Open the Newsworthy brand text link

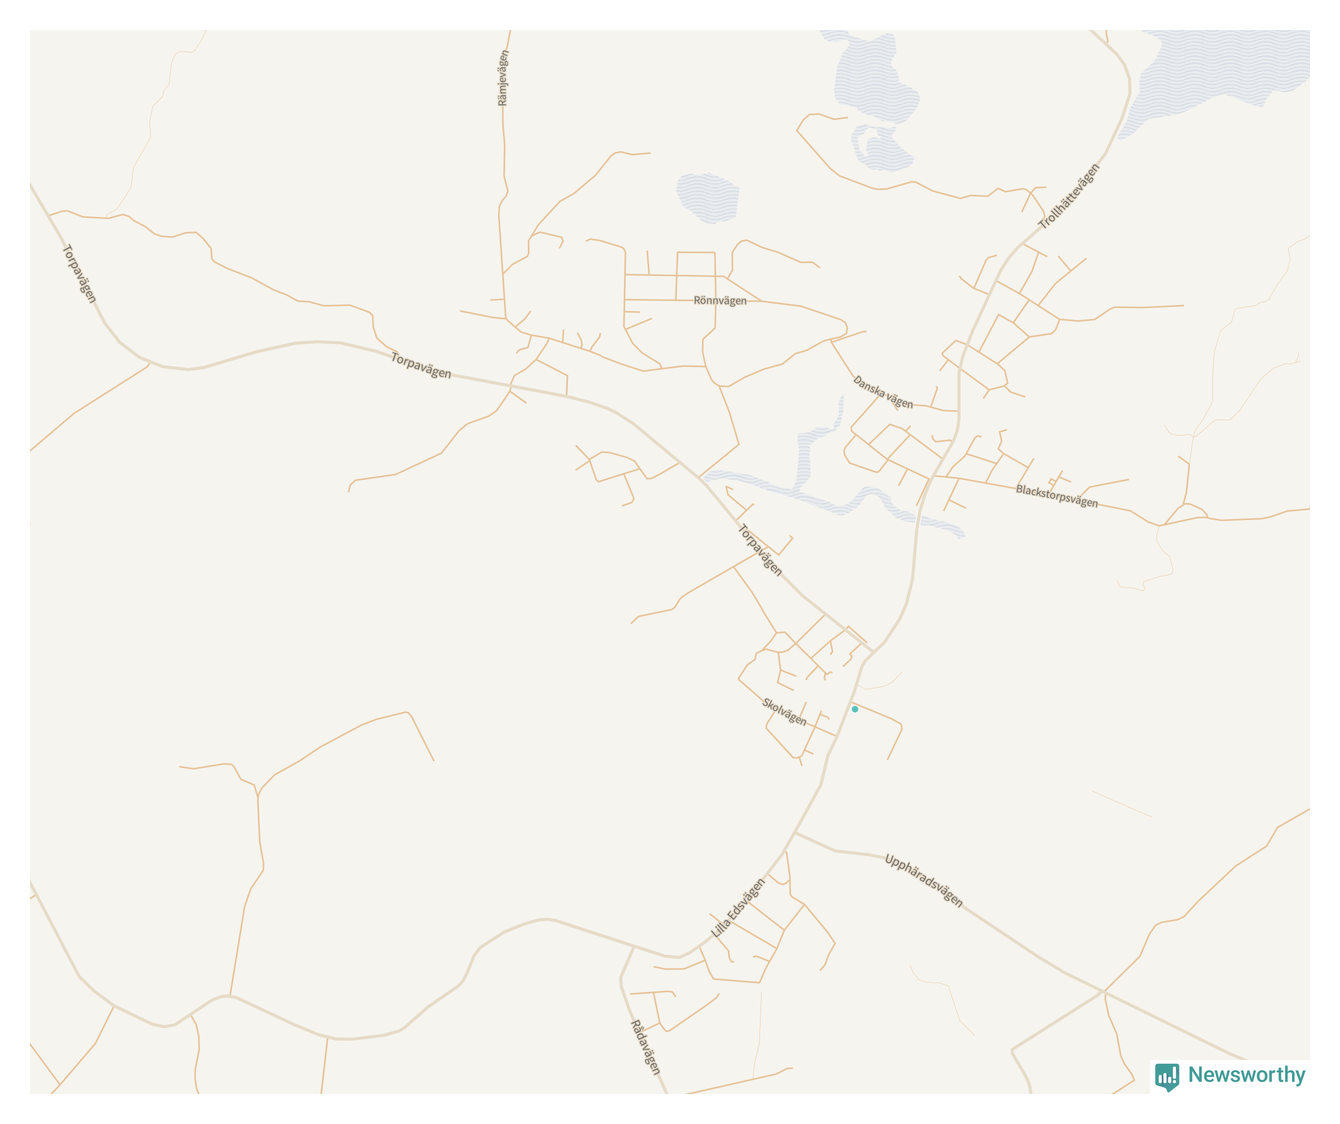(x=1246, y=1075)
